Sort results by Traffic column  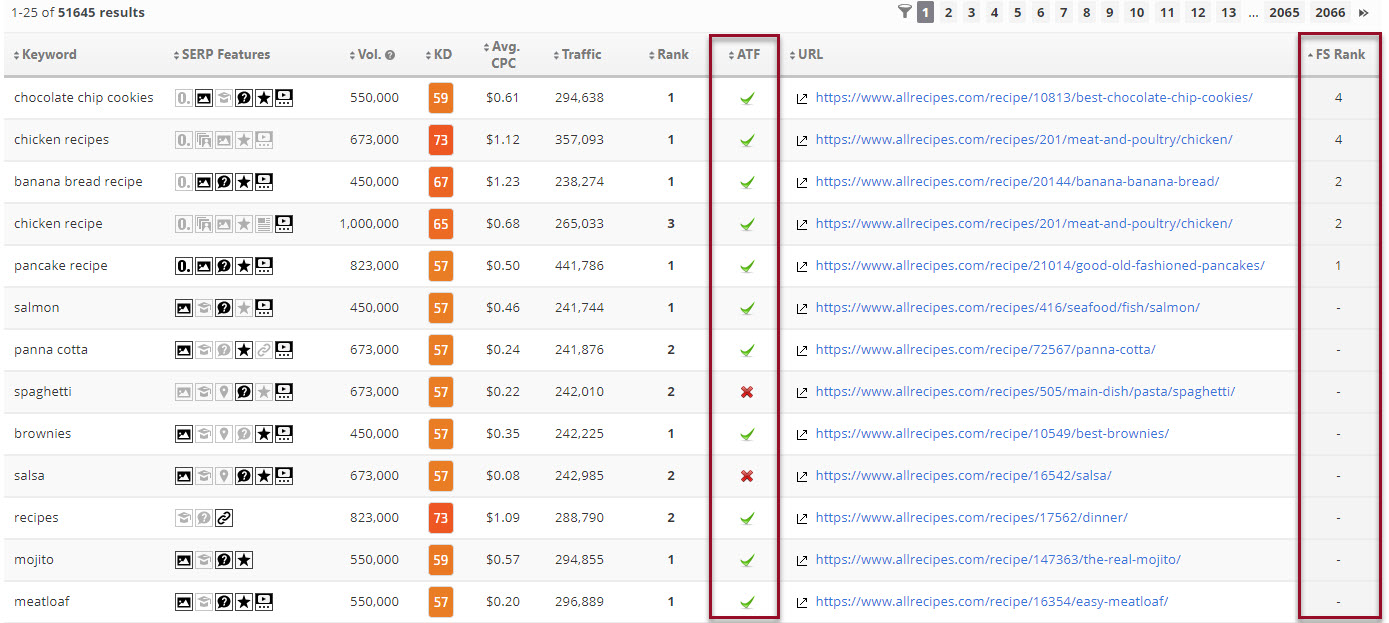pos(580,55)
